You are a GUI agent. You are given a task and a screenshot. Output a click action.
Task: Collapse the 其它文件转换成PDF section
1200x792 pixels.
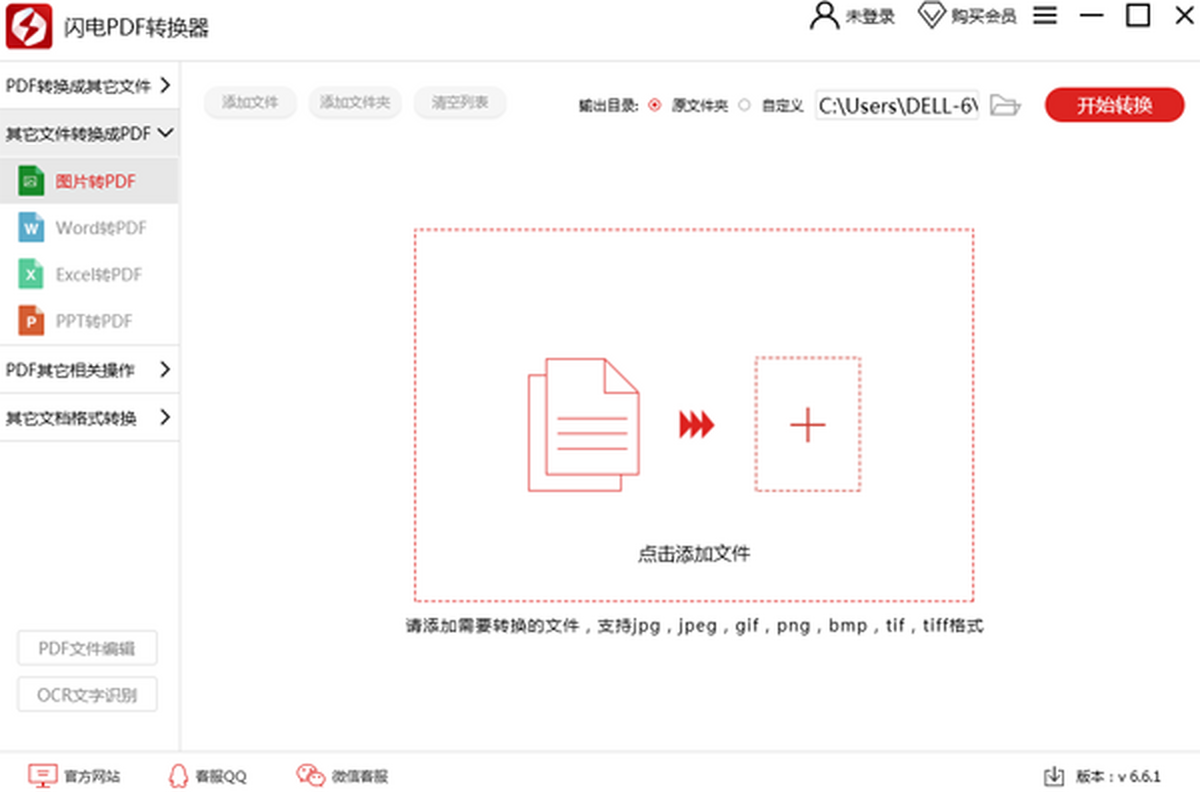point(89,133)
